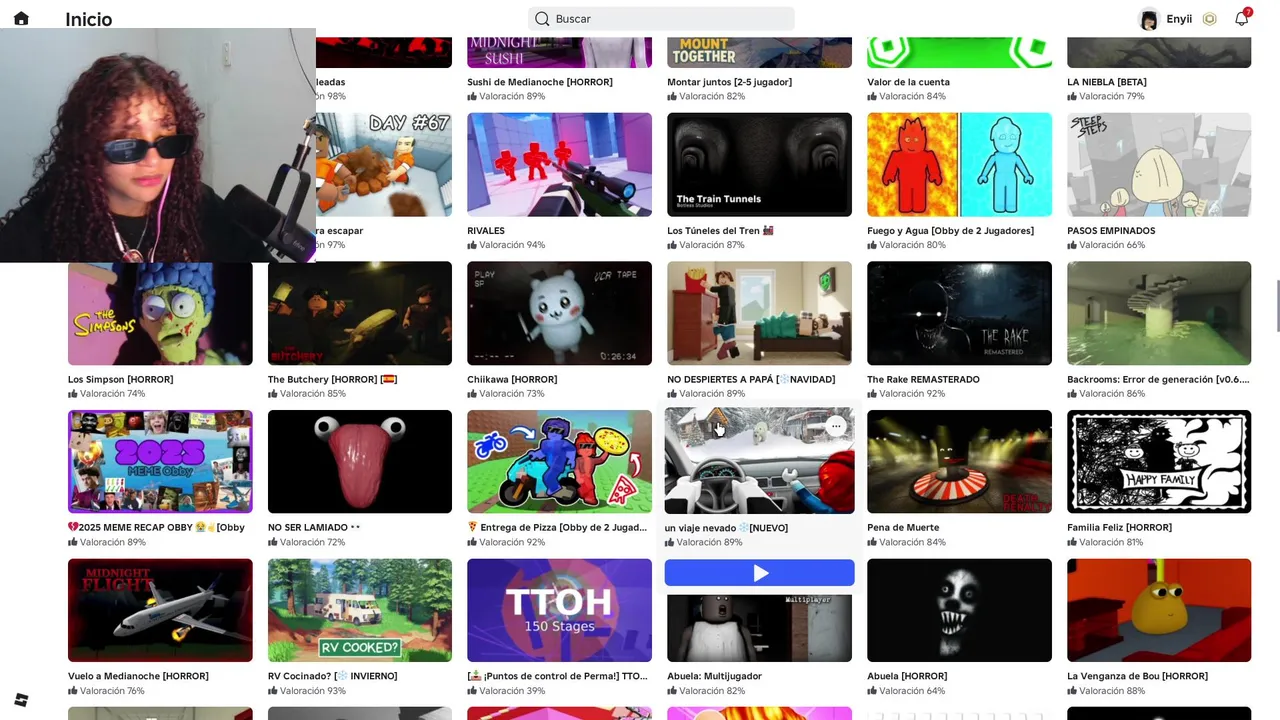Open the Backrooms generation error thumbnail

click(x=1159, y=313)
